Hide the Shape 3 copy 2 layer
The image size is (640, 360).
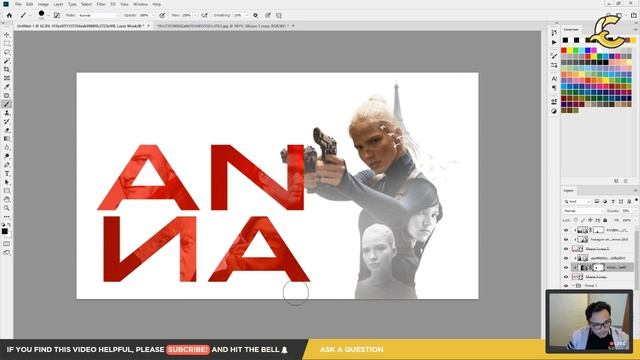pyautogui.click(x=566, y=249)
